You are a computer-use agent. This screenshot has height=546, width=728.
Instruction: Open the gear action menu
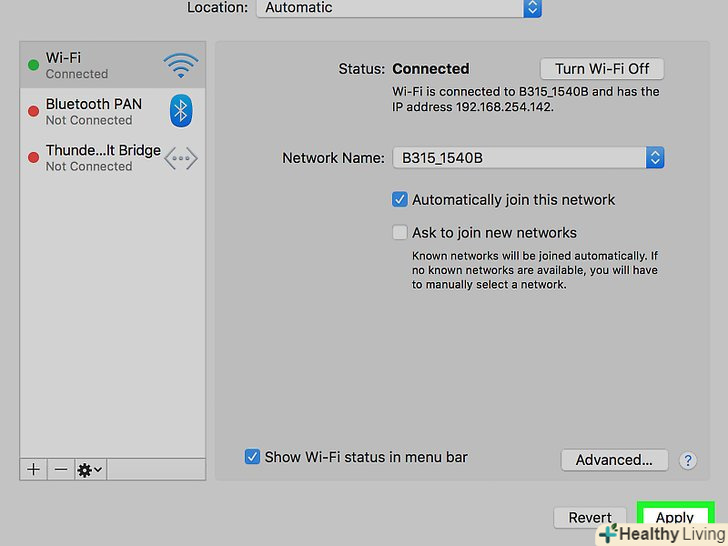pos(90,469)
